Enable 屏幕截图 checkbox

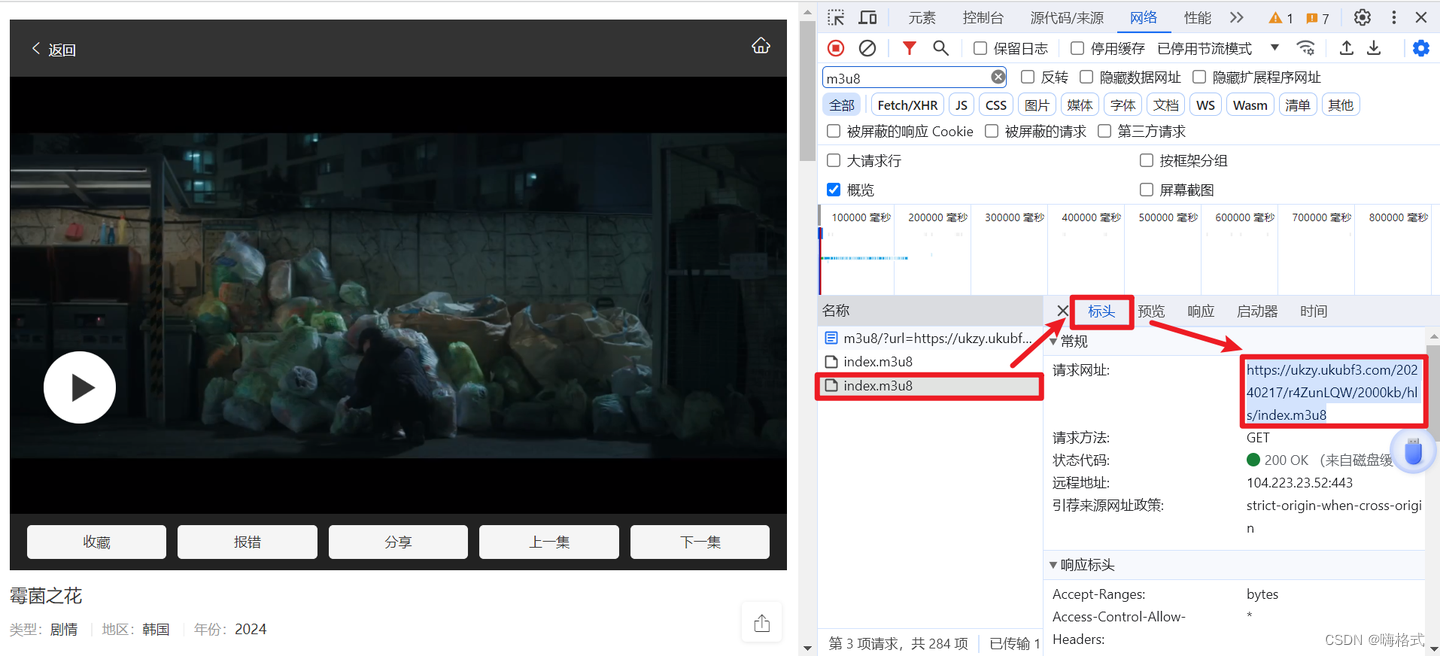pyautogui.click(x=1146, y=189)
